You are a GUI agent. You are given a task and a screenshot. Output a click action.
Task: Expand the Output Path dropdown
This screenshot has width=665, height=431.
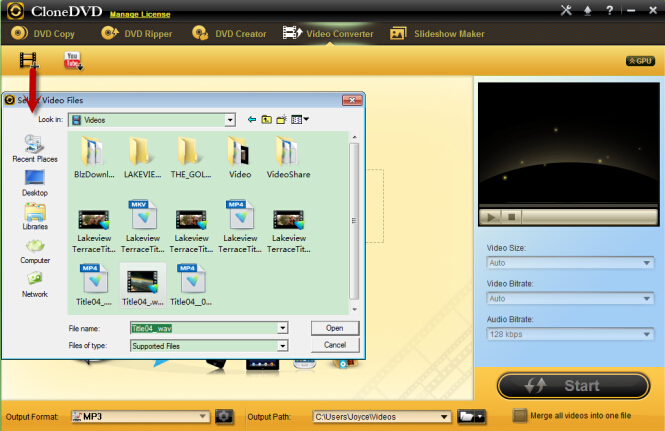coord(444,417)
